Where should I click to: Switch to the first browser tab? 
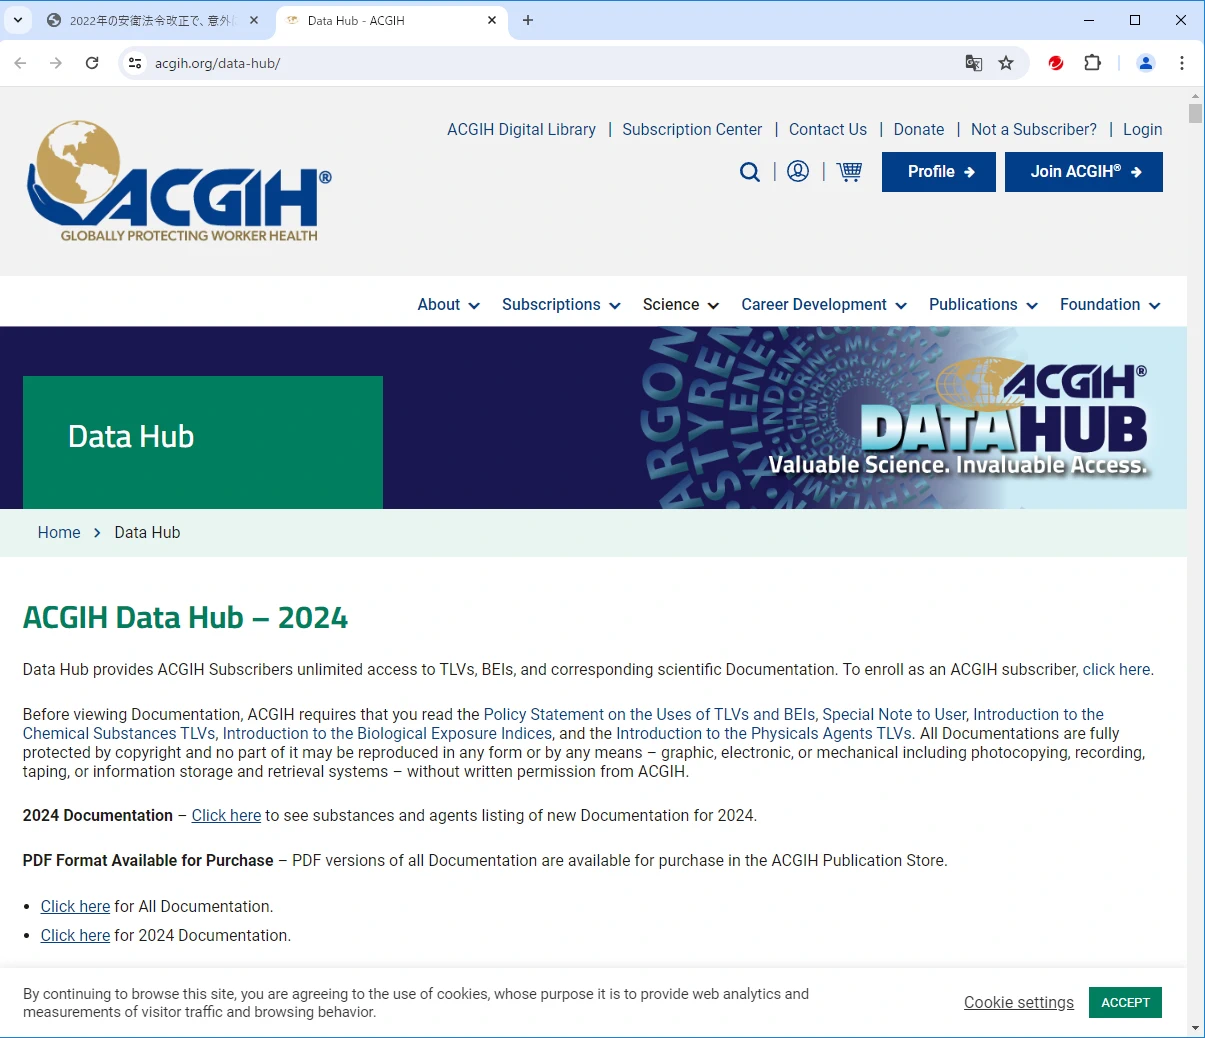150,20
